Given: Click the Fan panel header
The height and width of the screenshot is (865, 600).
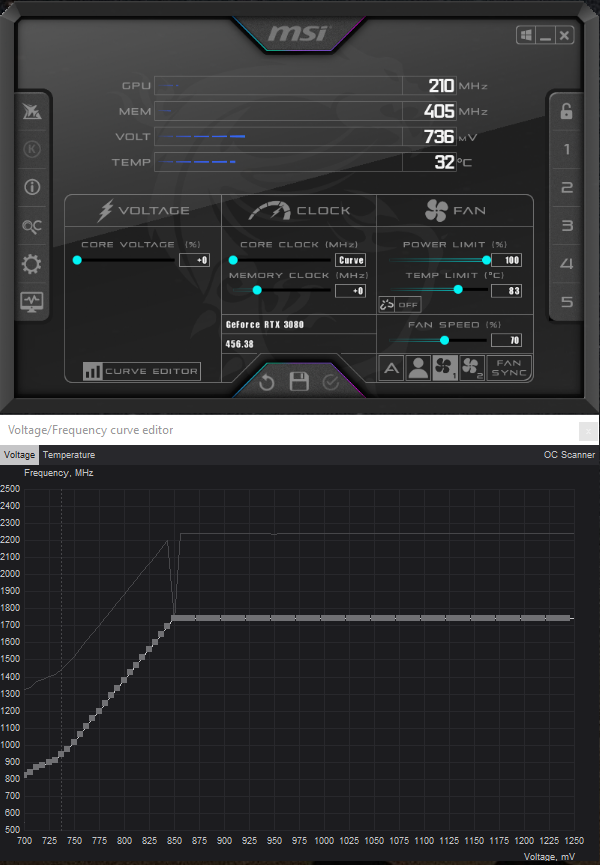Looking at the screenshot, I should (455, 210).
